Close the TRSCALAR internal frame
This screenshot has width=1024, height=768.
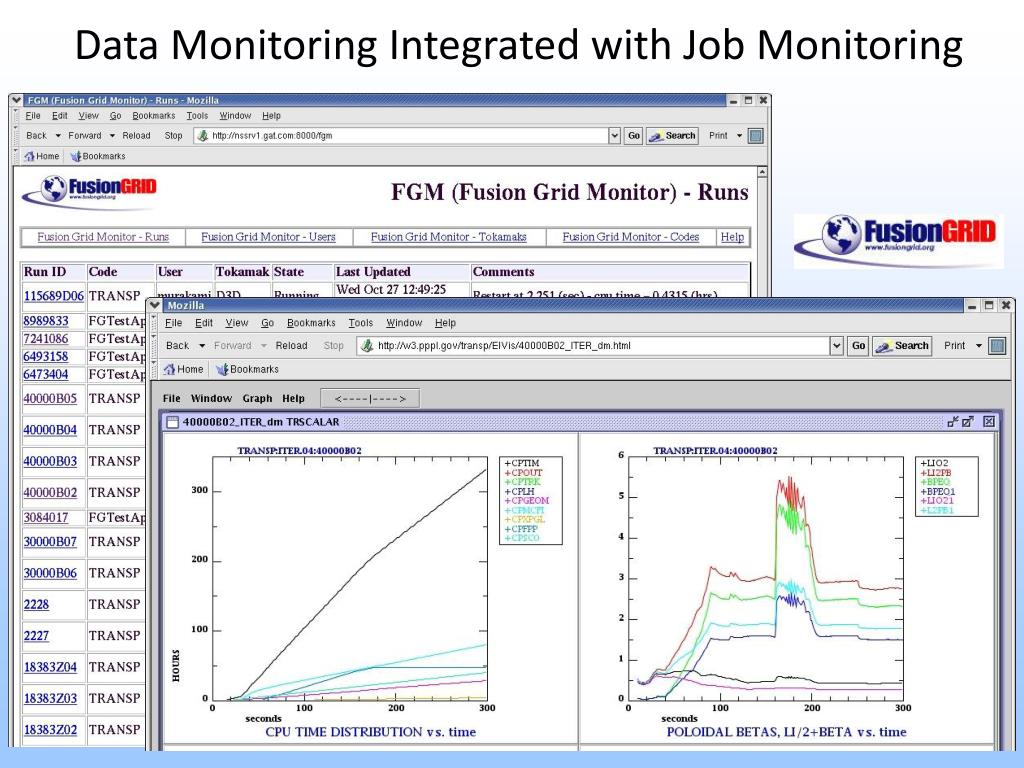(989, 422)
